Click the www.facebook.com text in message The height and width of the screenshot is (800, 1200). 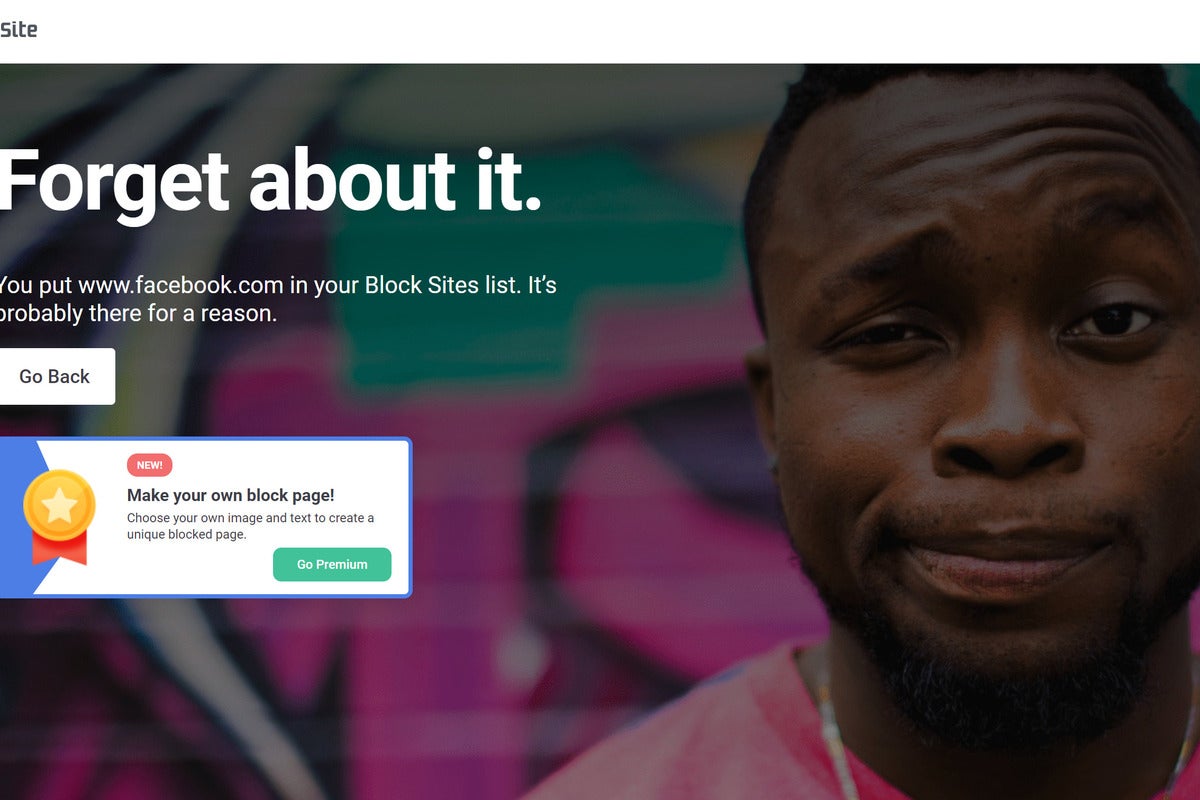pyautogui.click(x=181, y=285)
